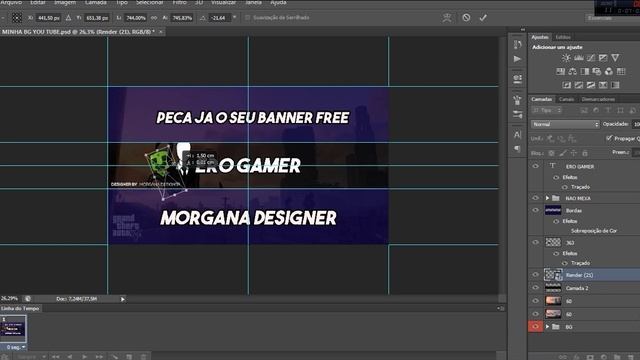Toggle the anti-alias checkbox in options bar
The image size is (640, 360).
(247, 18)
